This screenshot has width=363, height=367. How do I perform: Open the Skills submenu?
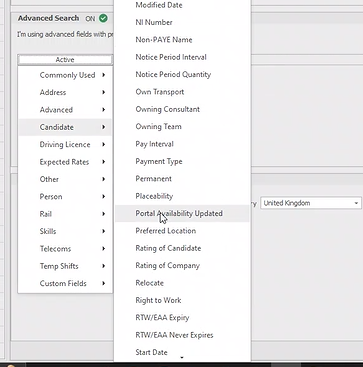(x=66, y=231)
